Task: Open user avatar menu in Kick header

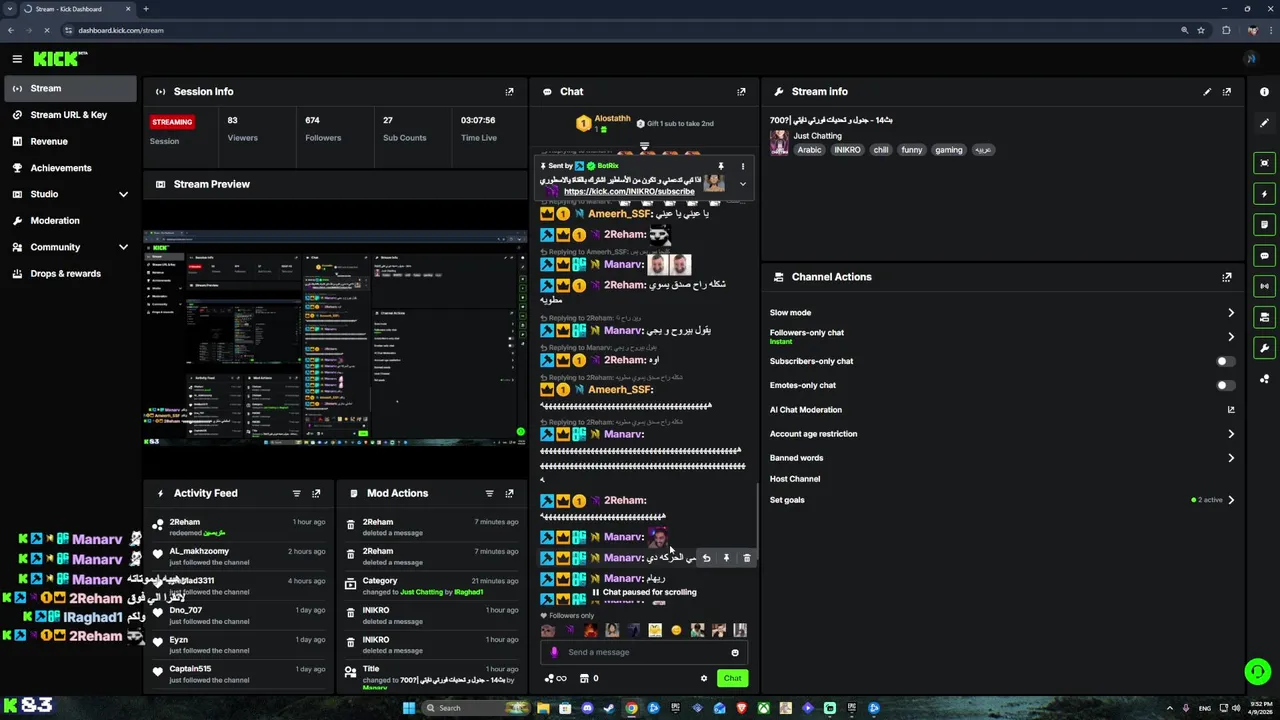Action: 1250,59
